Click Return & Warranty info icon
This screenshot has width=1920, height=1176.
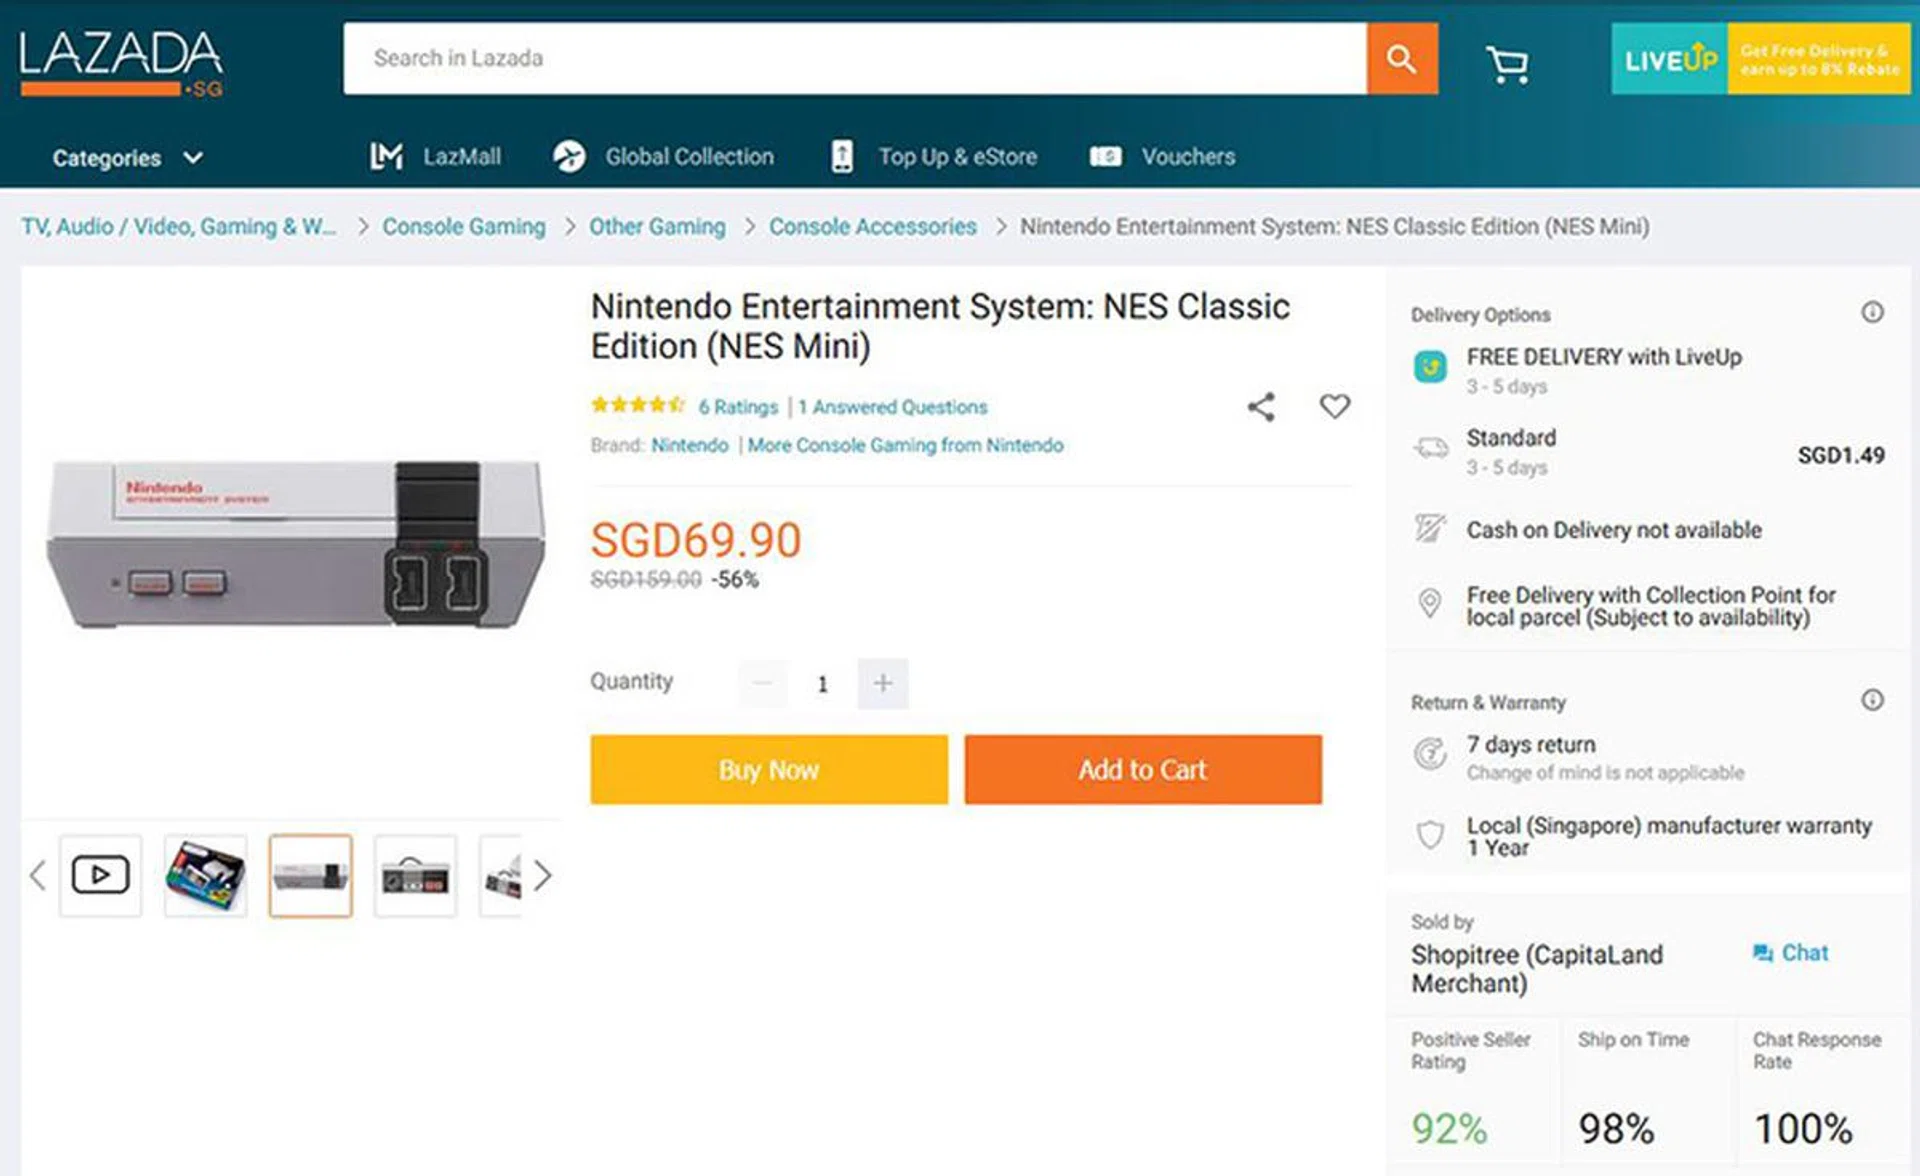pyautogui.click(x=1872, y=700)
